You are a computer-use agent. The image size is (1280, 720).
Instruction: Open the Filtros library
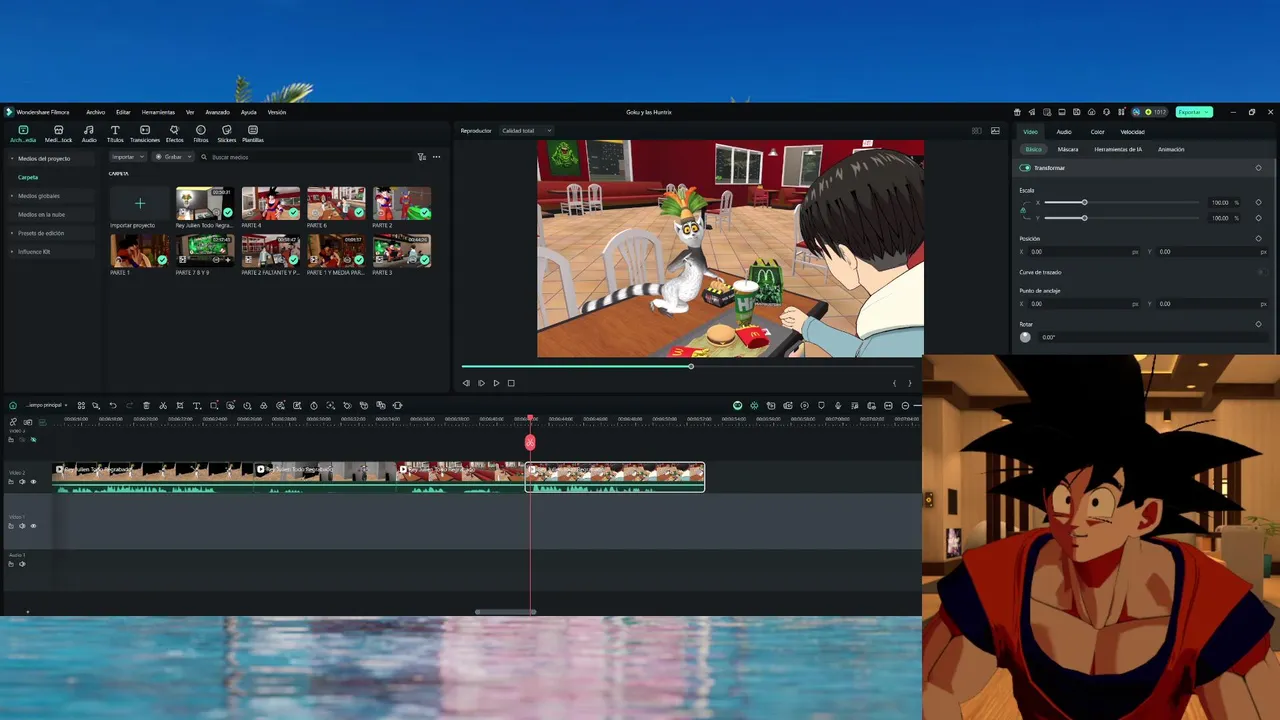pos(201,134)
